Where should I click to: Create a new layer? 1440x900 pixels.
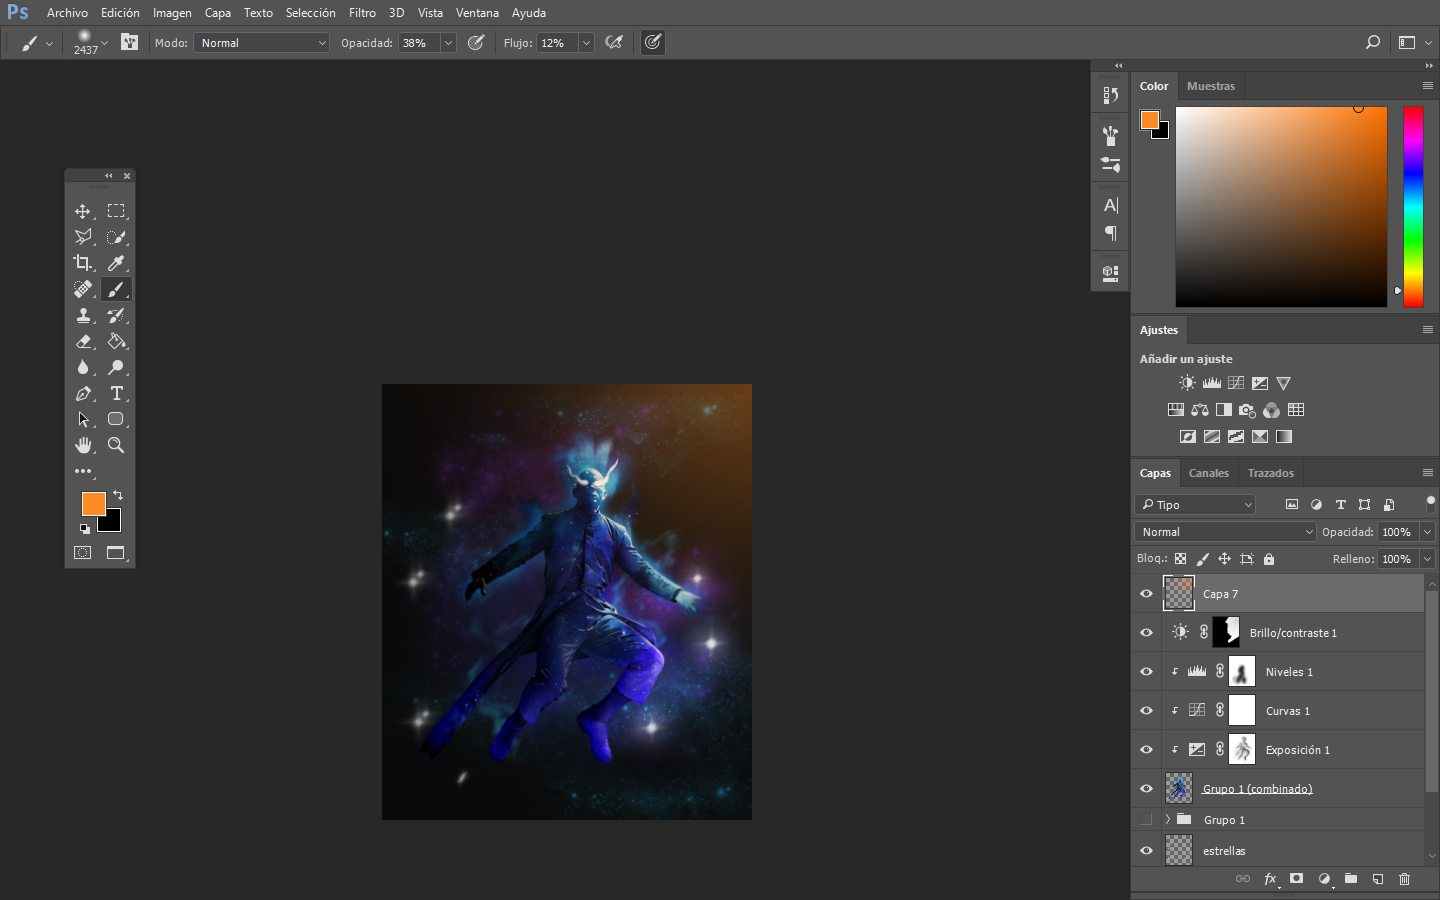point(1378,879)
